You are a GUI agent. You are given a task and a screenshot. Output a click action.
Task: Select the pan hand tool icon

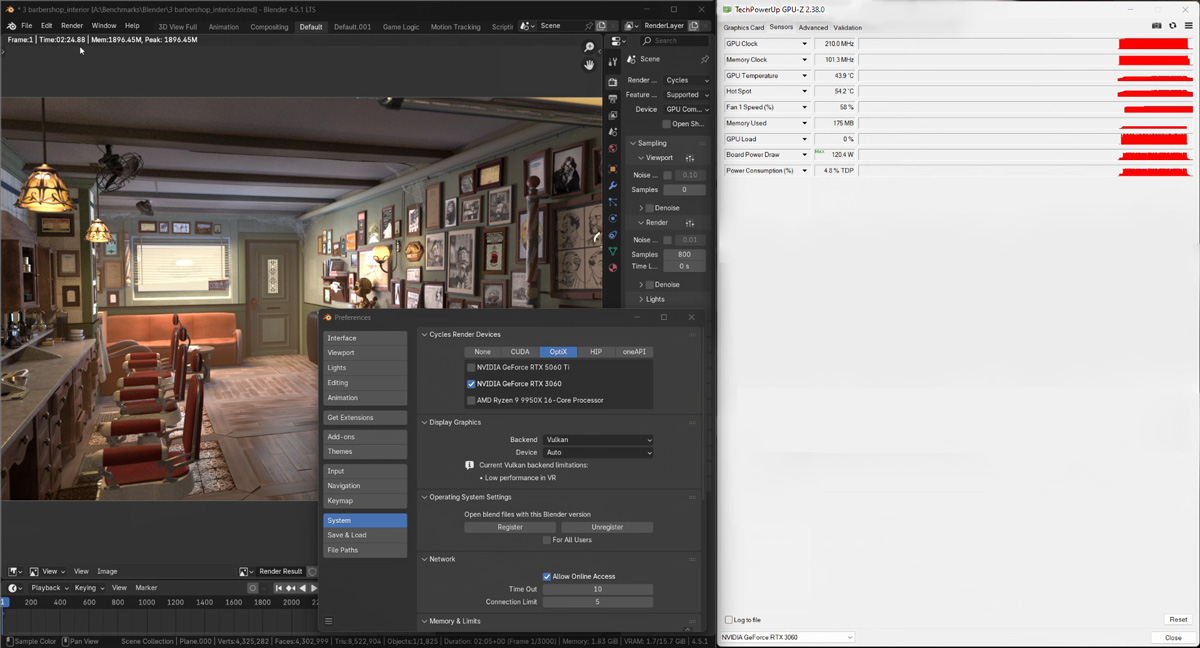pyautogui.click(x=589, y=65)
